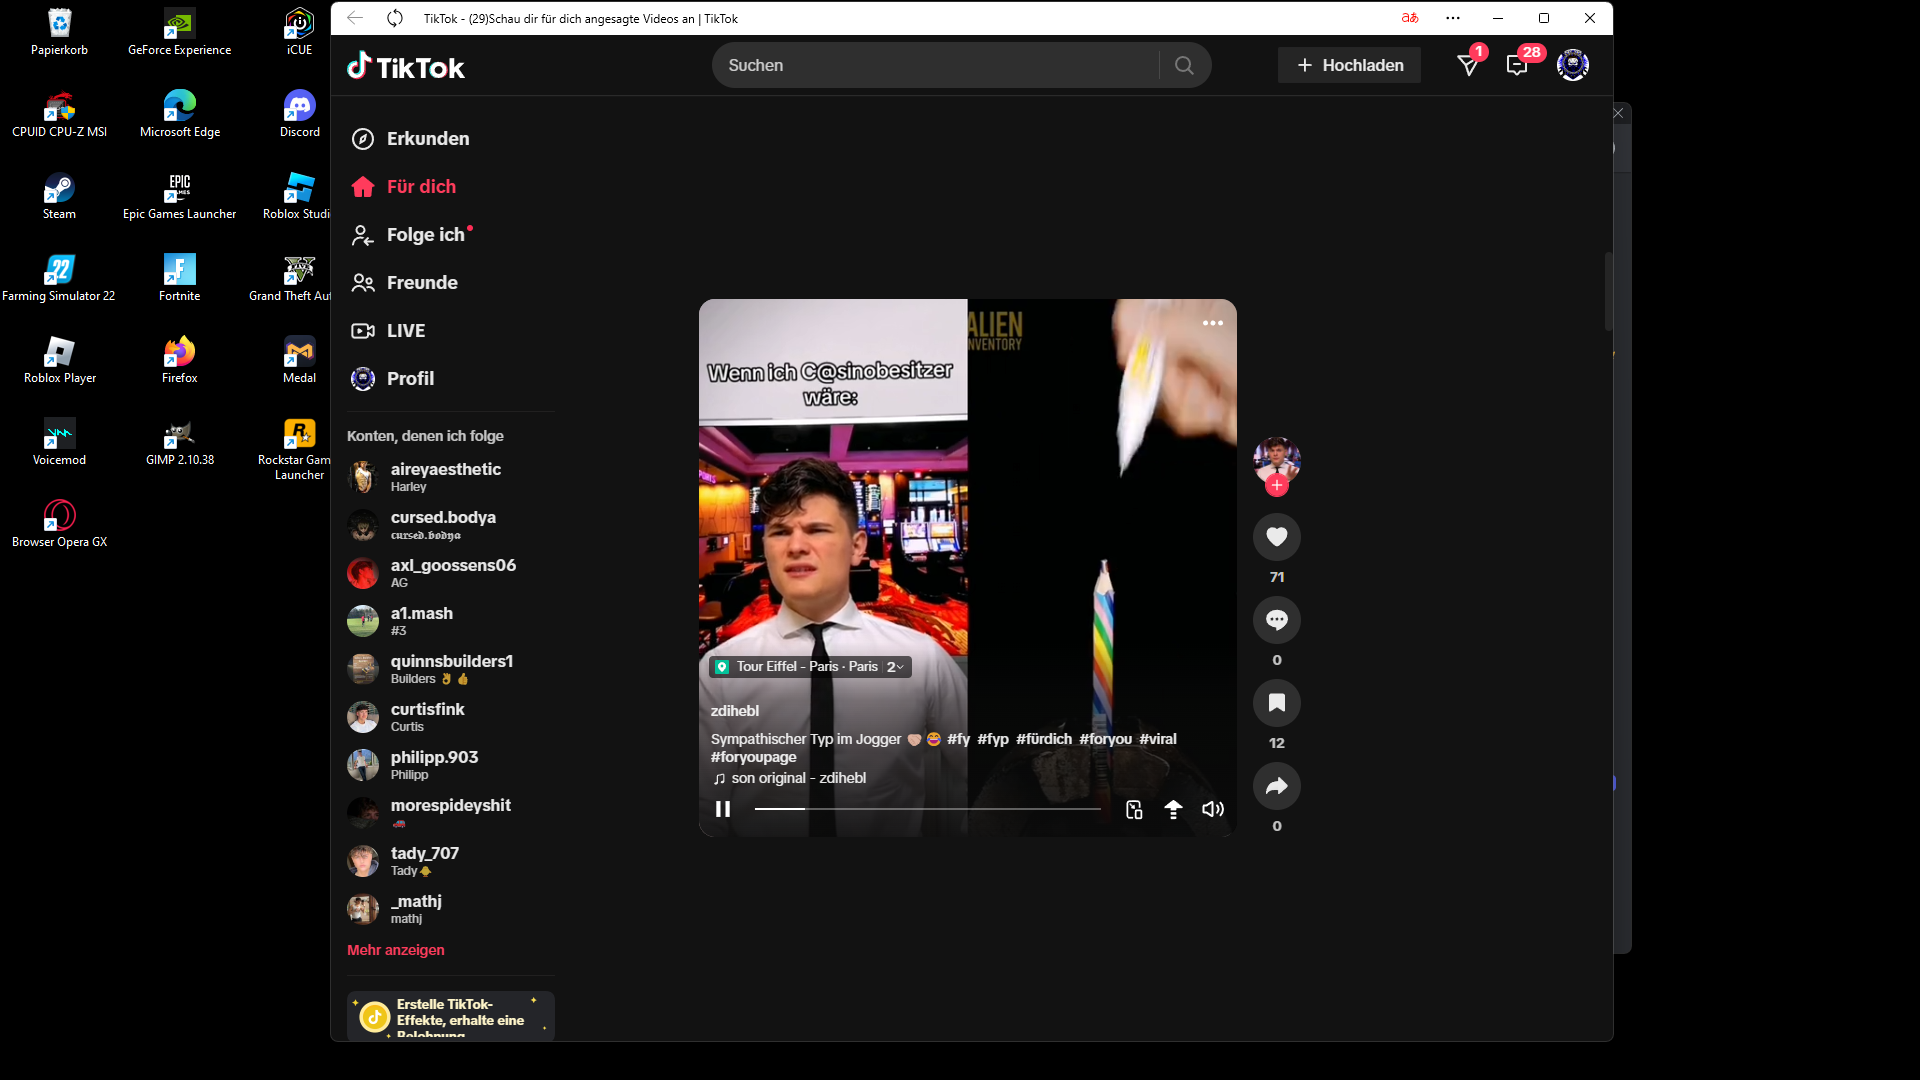The image size is (1920, 1080).
Task: Open the #fyp hashtag
Action: click(x=993, y=739)
